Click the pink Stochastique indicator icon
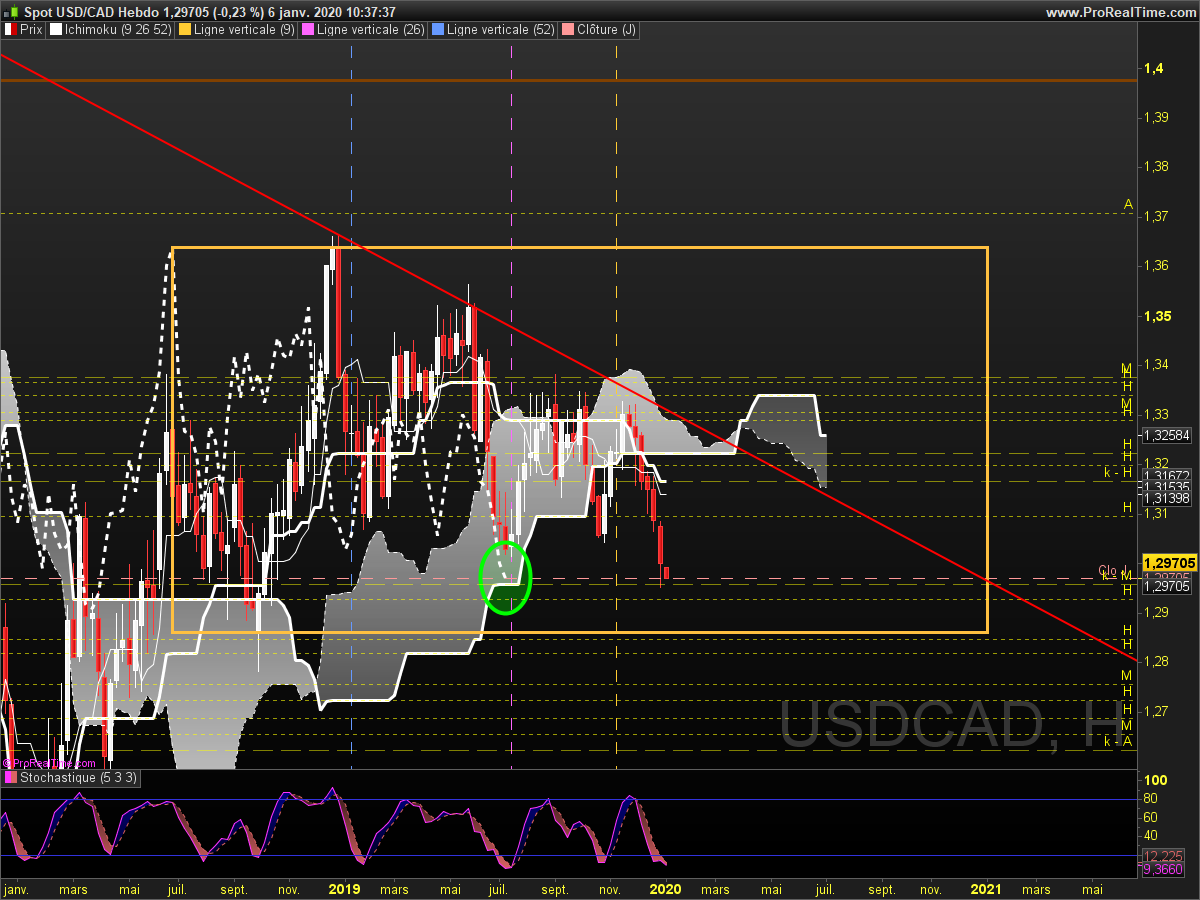The height and width of the screenshot is (900, 1200). coord(10,777)
